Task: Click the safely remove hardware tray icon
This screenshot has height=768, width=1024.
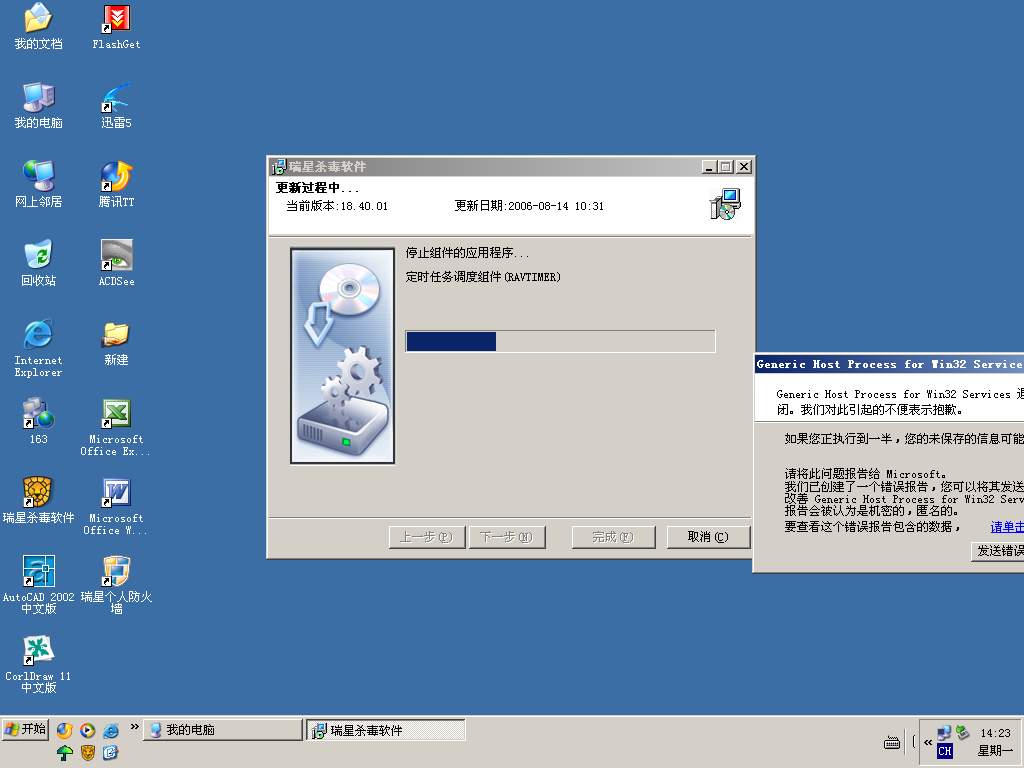Action: point(962,732)
